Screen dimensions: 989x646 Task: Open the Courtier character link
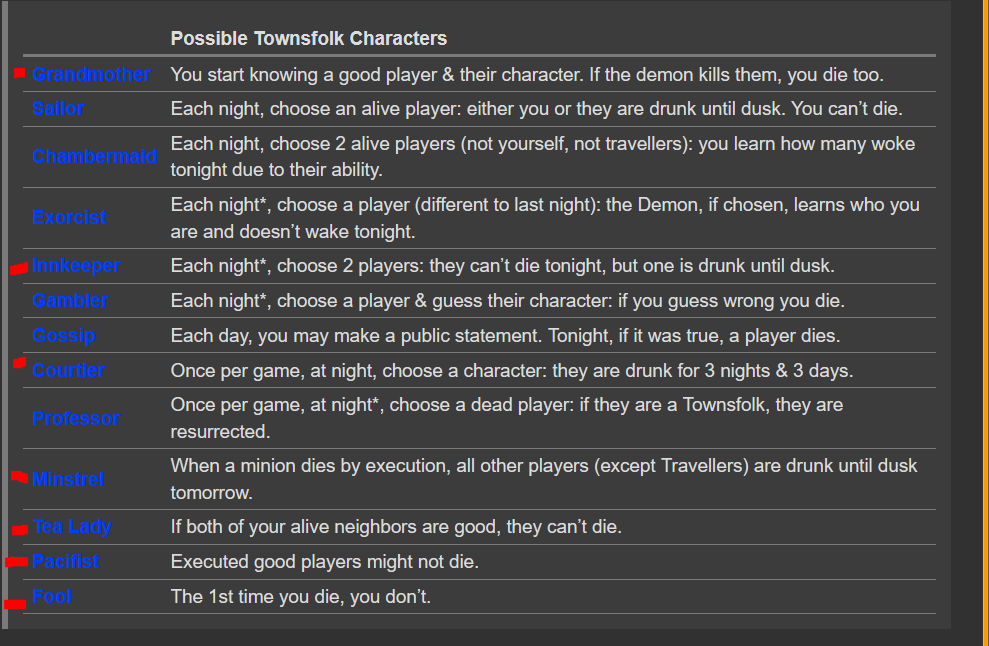point(68,370)
